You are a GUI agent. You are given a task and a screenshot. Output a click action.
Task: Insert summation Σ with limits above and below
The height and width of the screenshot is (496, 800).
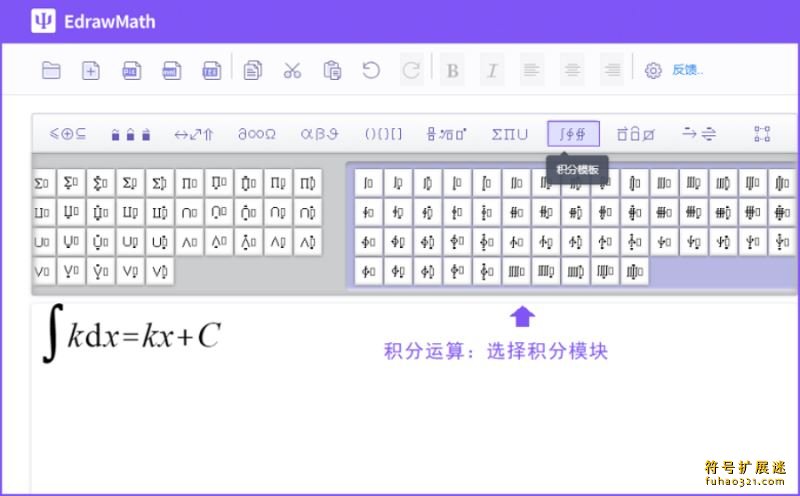[x=101, y=183]
